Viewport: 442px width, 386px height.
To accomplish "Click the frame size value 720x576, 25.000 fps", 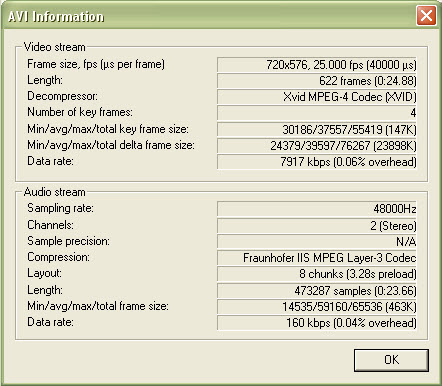I will coord(317,65).
